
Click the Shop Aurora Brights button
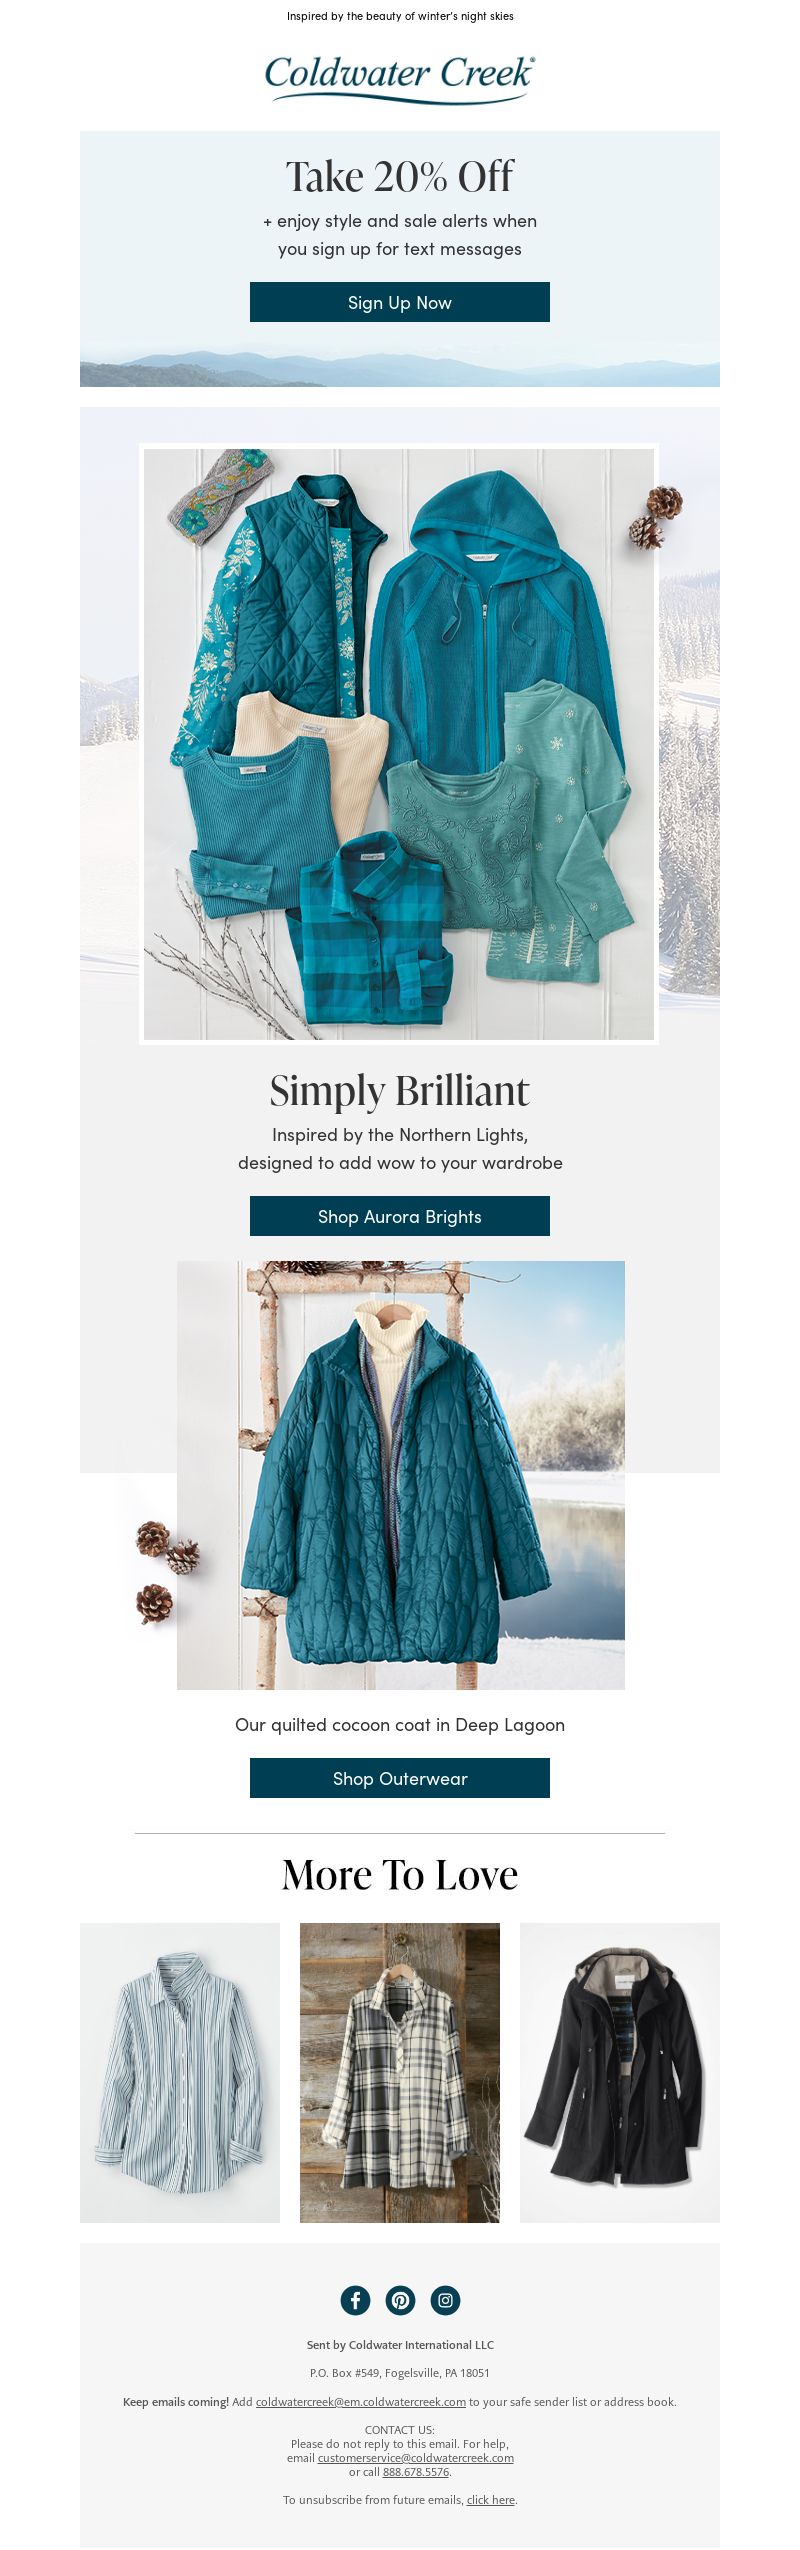400,1216
